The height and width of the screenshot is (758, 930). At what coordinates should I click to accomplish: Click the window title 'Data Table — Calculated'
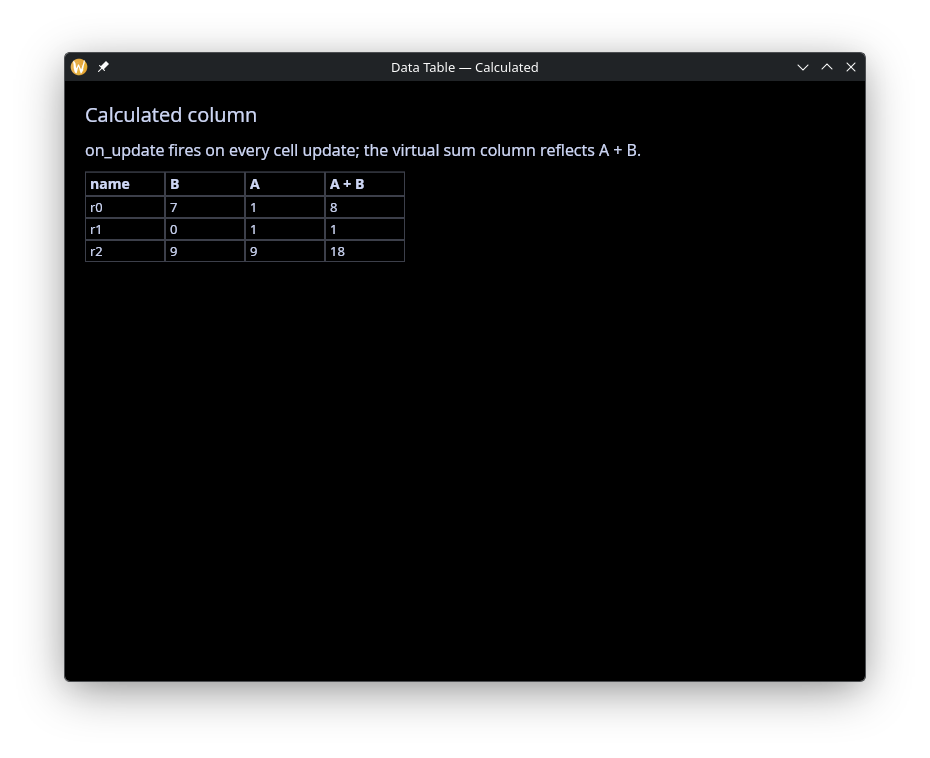click(464, 68)
